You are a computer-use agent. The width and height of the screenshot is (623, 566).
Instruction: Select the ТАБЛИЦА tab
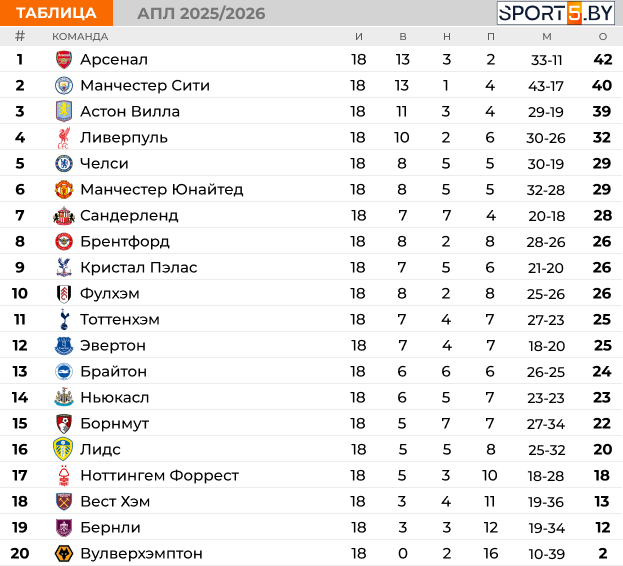tap(57, 13)
